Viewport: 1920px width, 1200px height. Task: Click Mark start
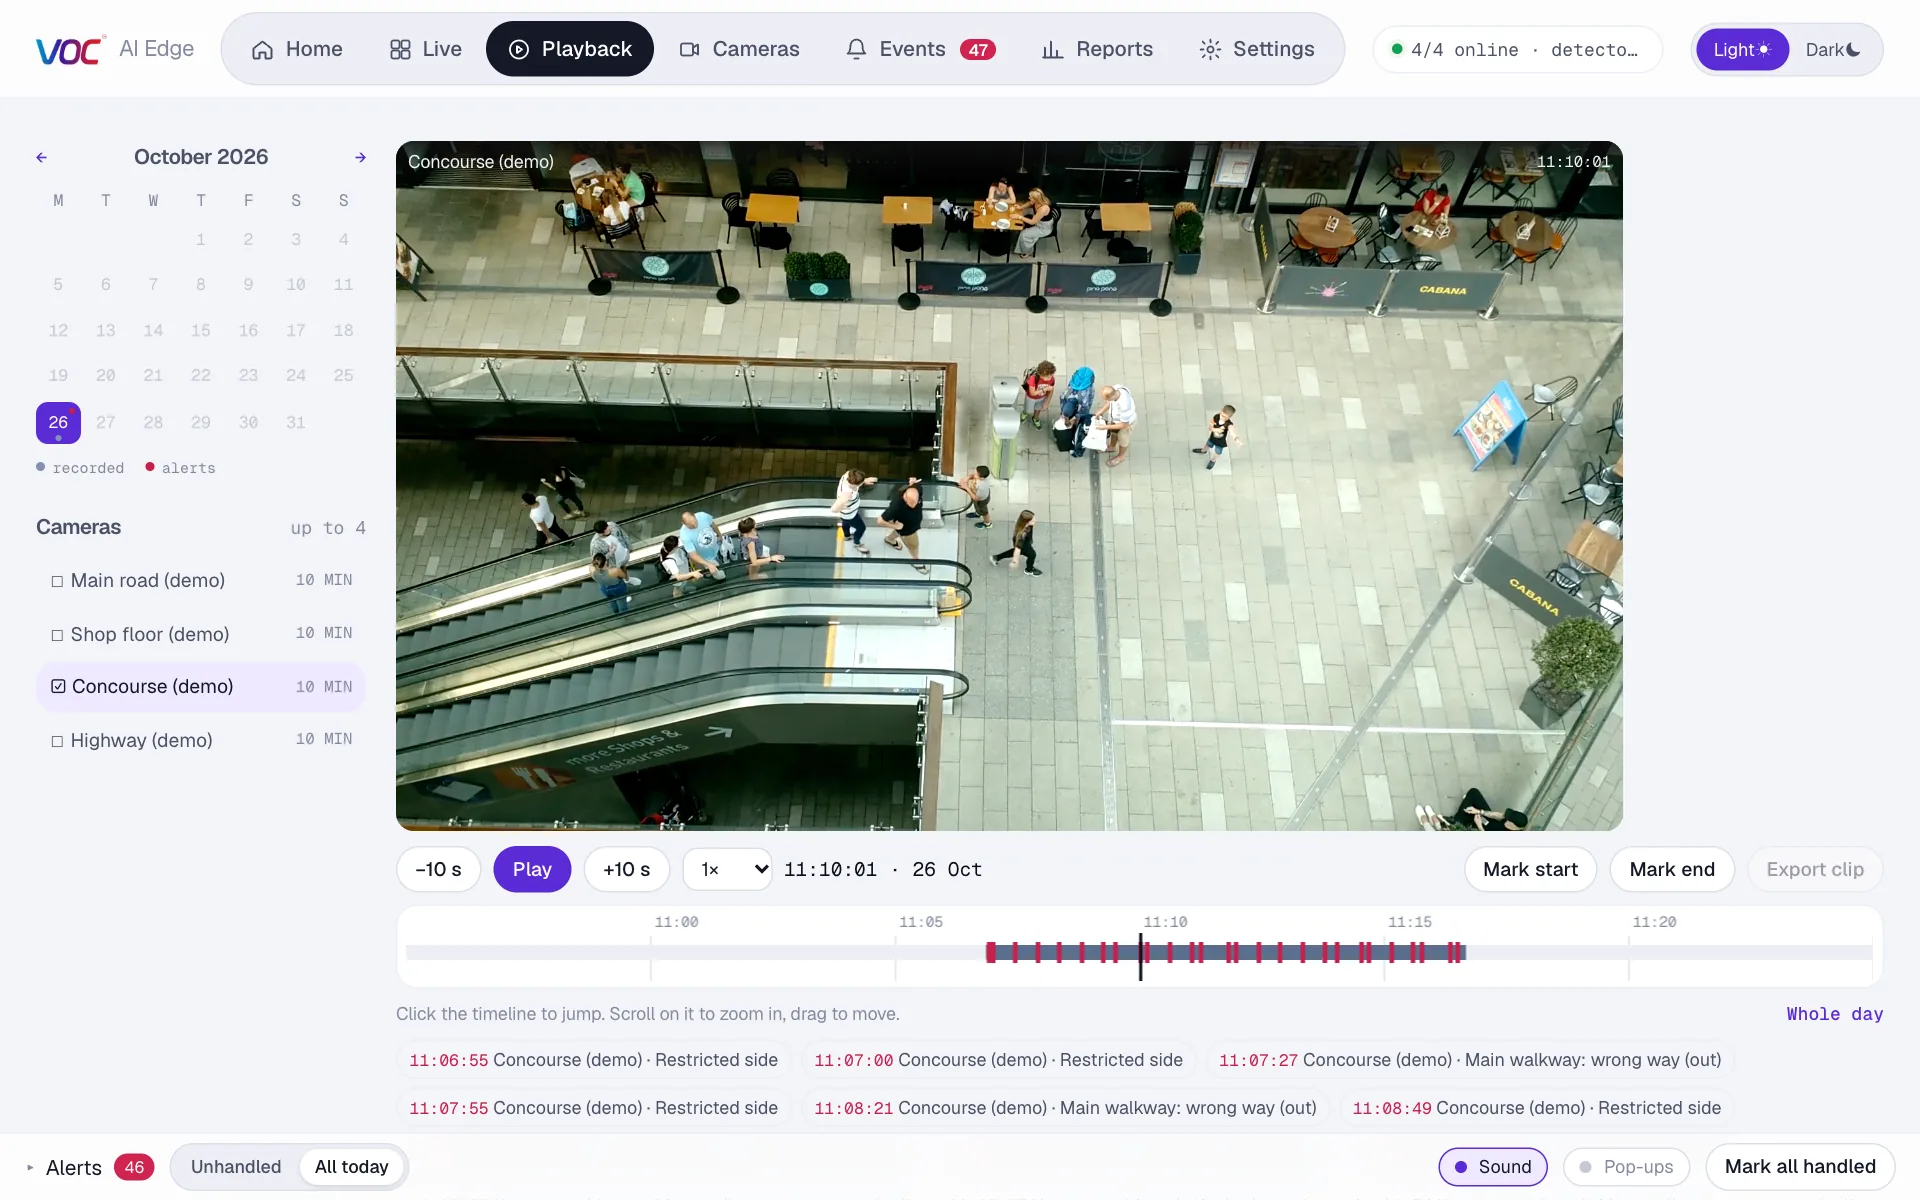click(x=1530, y=869)
